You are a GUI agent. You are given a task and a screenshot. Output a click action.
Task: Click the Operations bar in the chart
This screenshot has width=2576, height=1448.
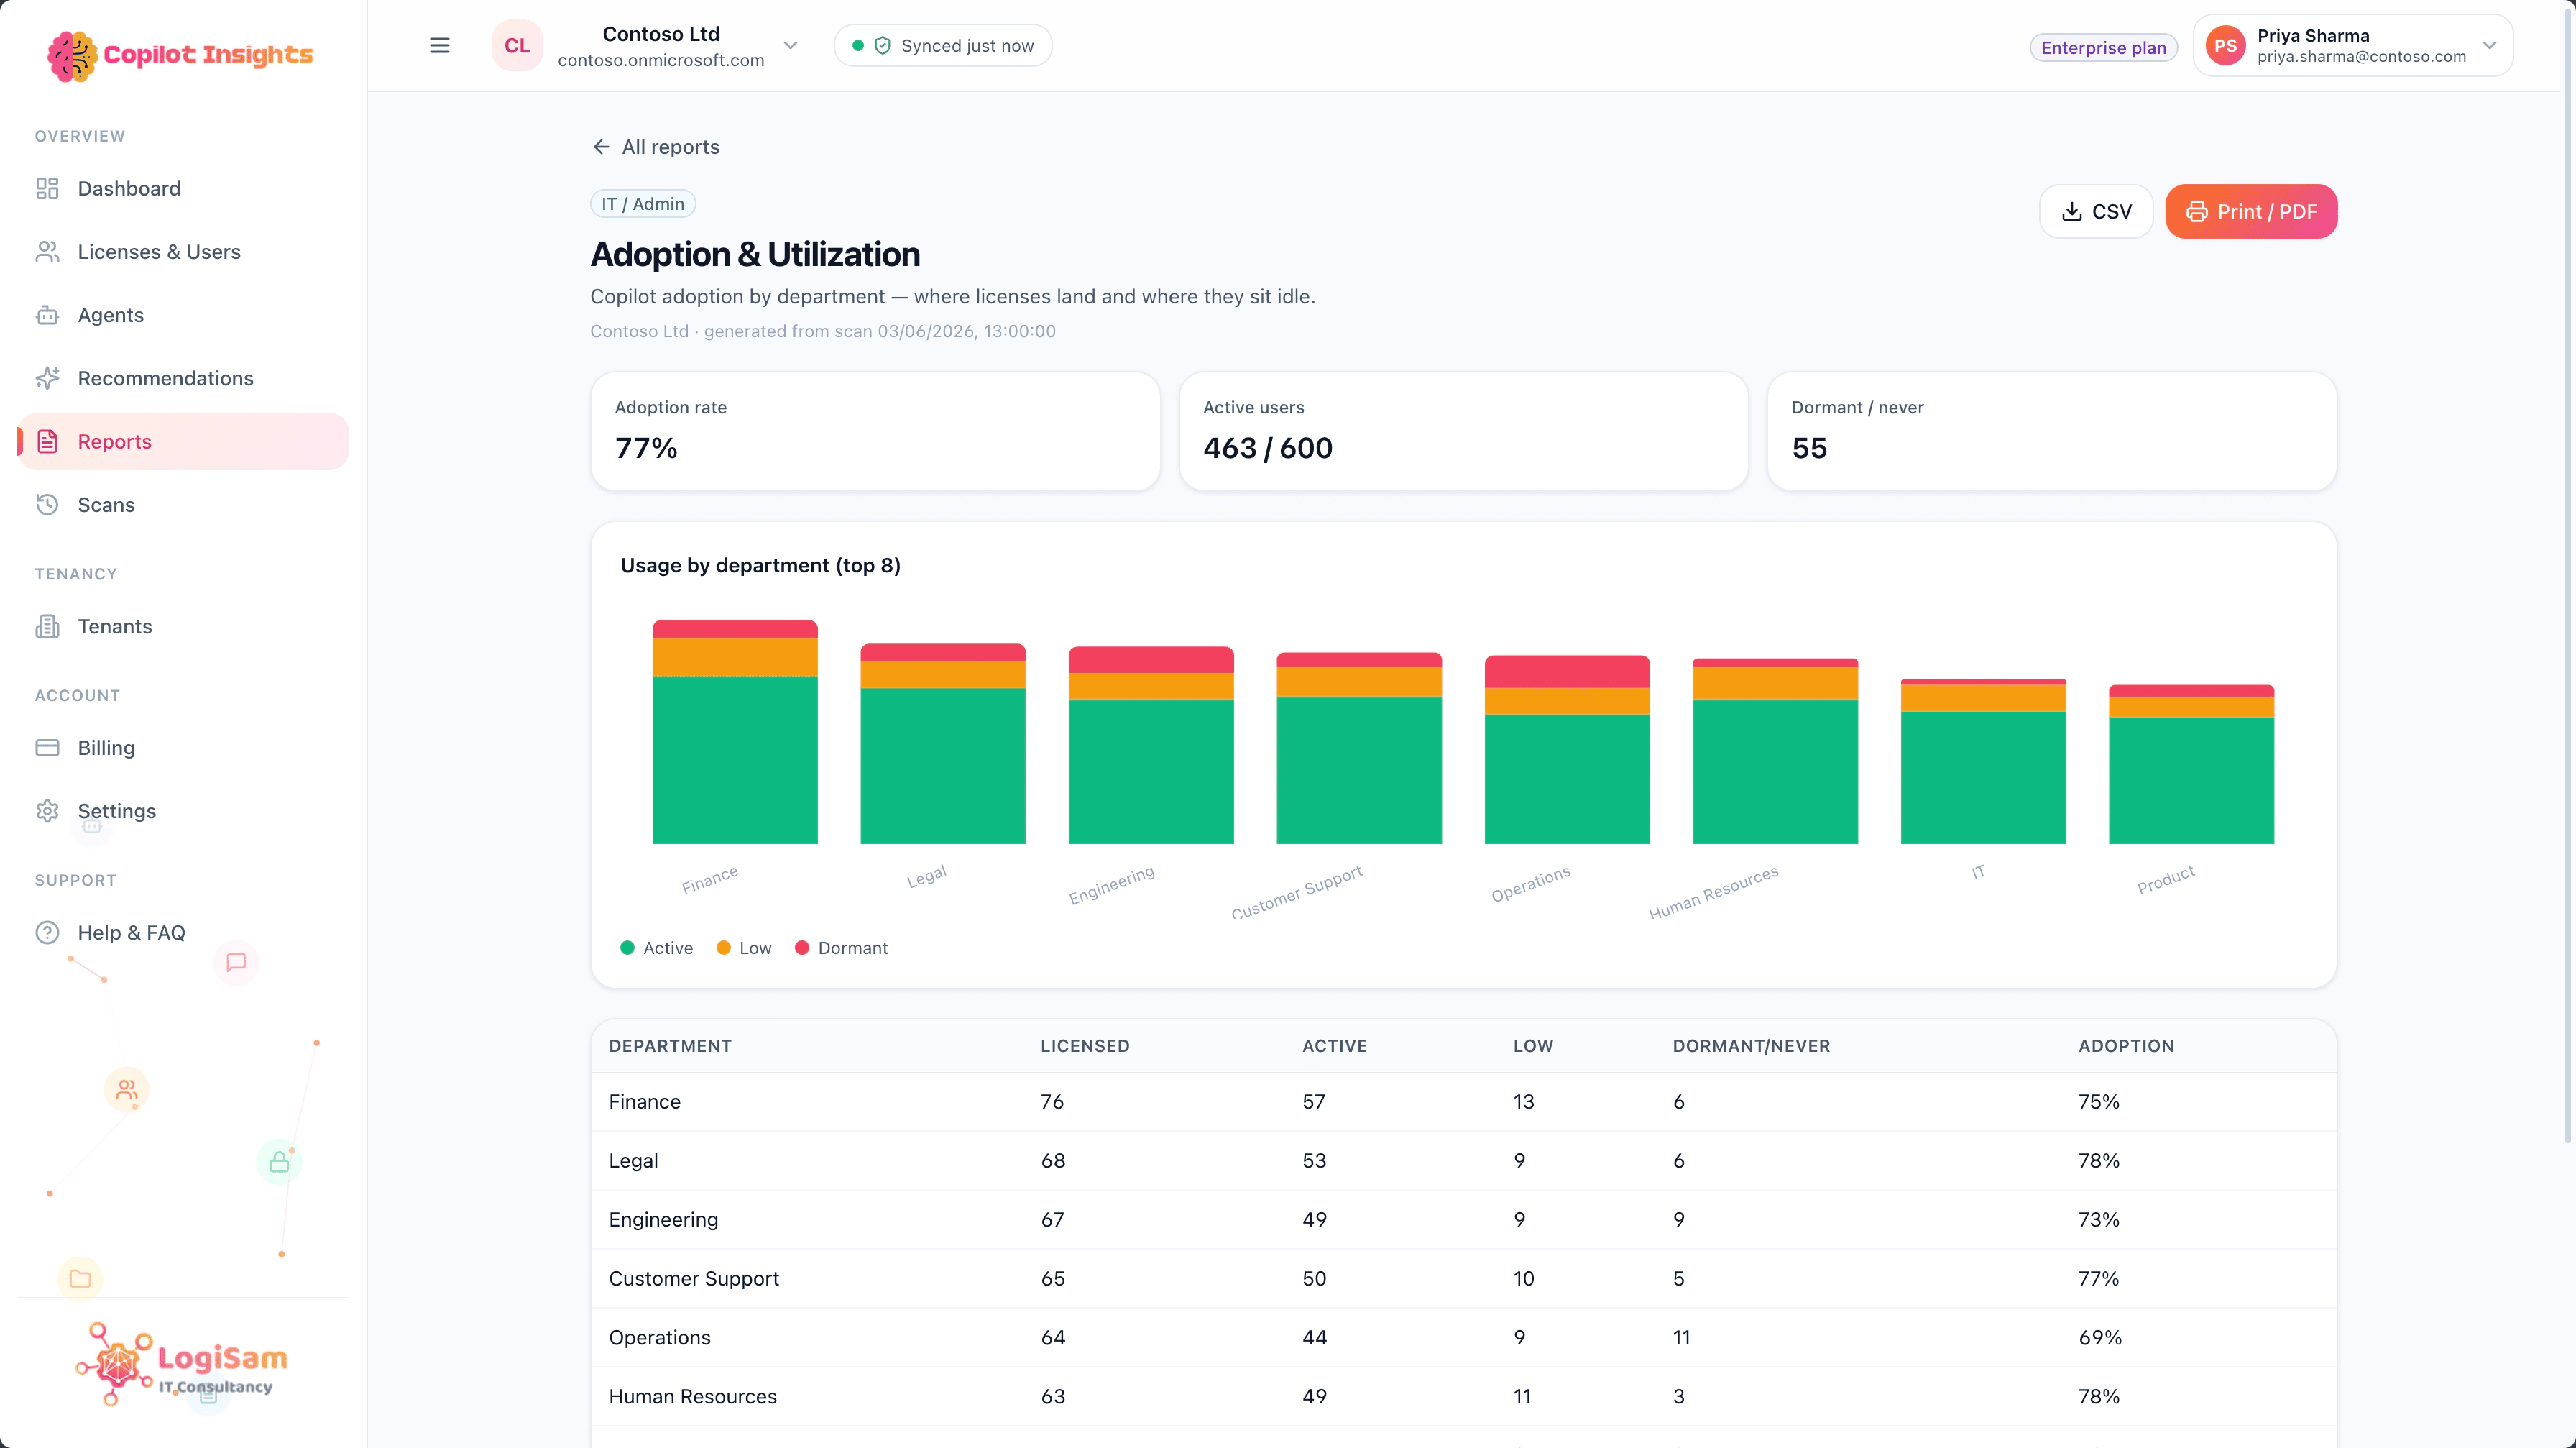(1567, 750)
